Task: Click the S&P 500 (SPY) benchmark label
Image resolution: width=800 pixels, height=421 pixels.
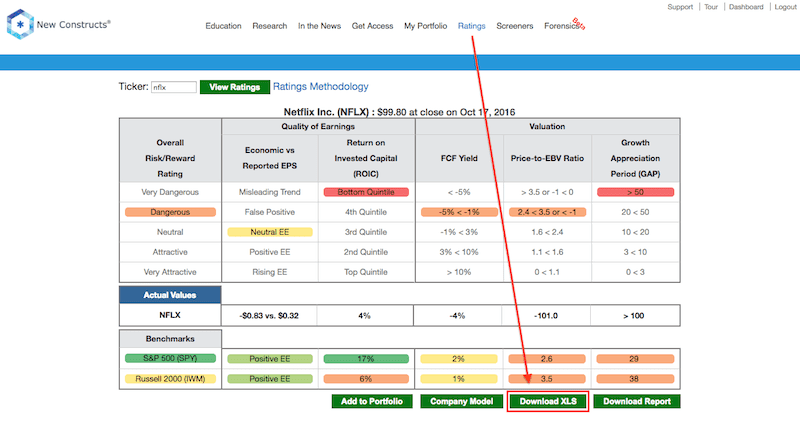Action: coord(170,359)
